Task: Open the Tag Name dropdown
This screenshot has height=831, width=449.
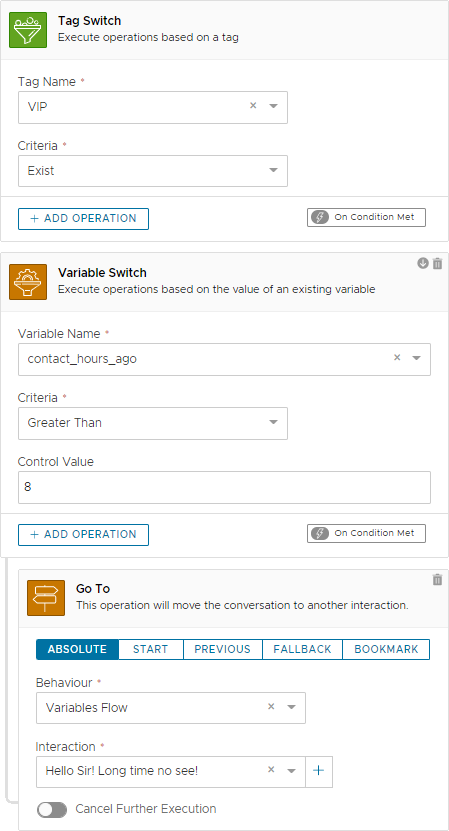Action: (274, 106)
